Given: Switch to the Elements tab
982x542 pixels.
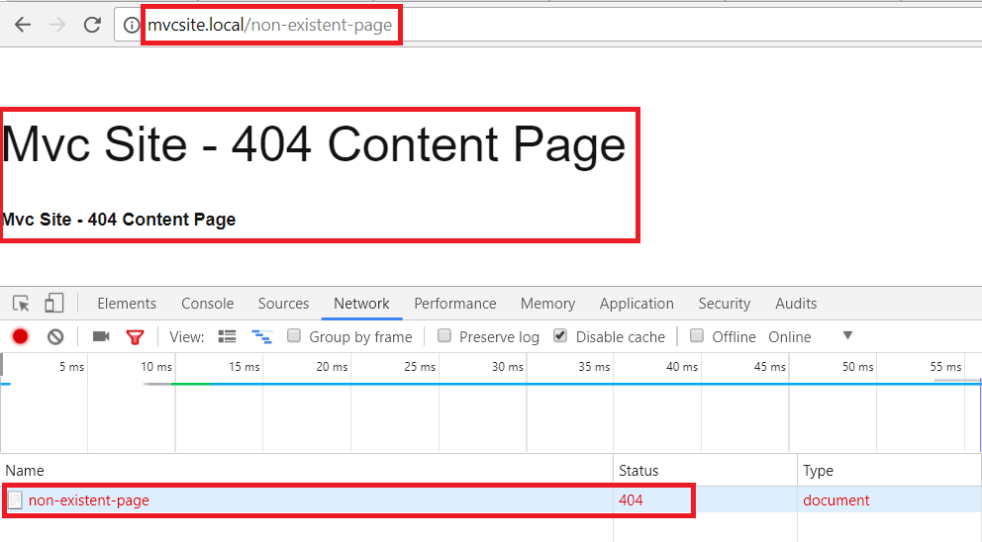Looking at the screenshot, I should pos(126,303).
